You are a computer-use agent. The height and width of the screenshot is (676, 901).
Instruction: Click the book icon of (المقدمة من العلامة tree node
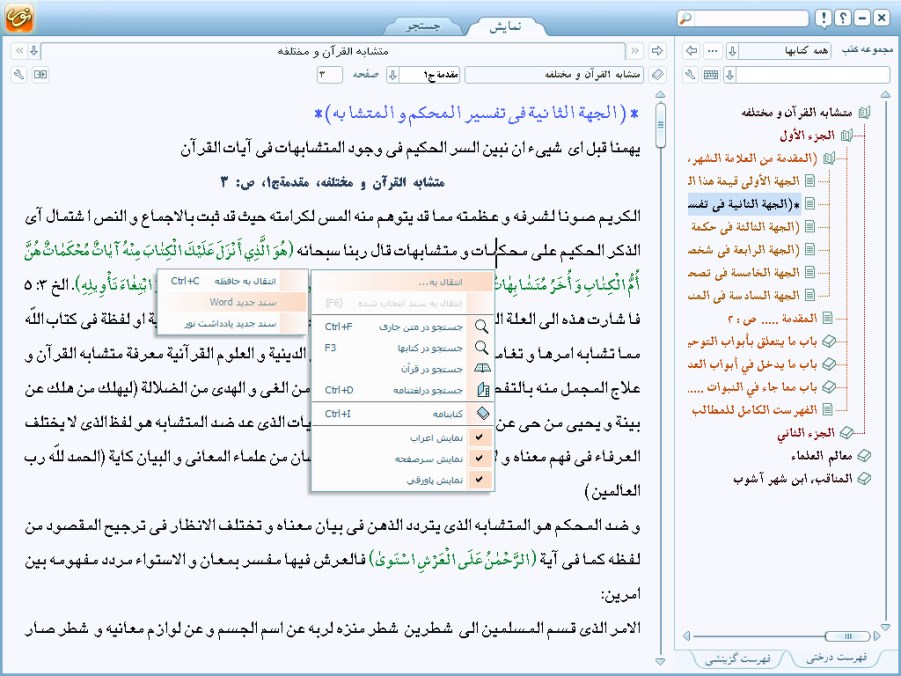(x=829, y=158)
